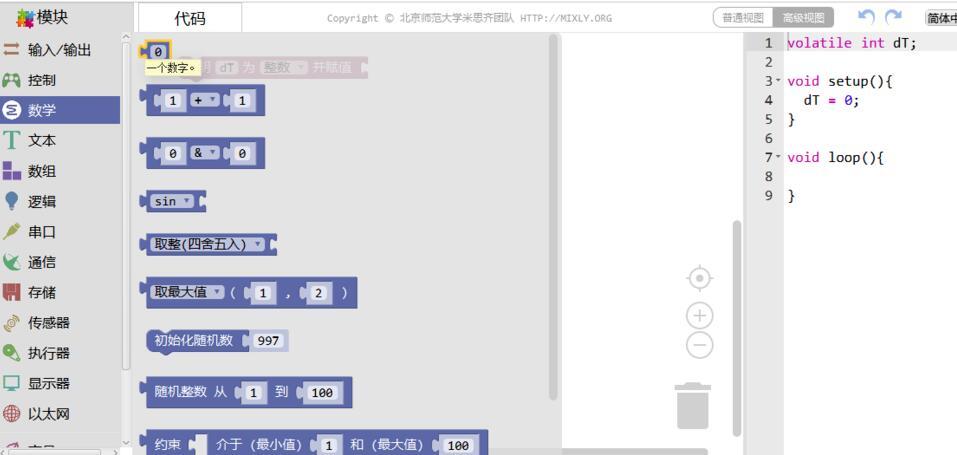Click the trash can icon

pyautogui.click(x=693, y=405)
